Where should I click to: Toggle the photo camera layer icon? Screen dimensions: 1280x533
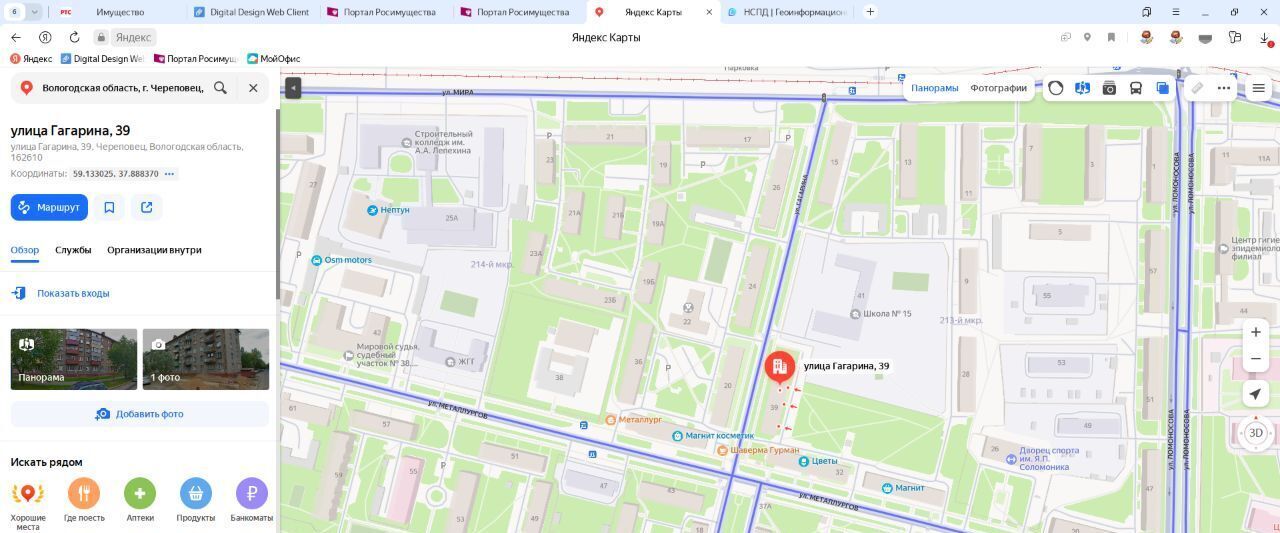(x=1109, y=88)
